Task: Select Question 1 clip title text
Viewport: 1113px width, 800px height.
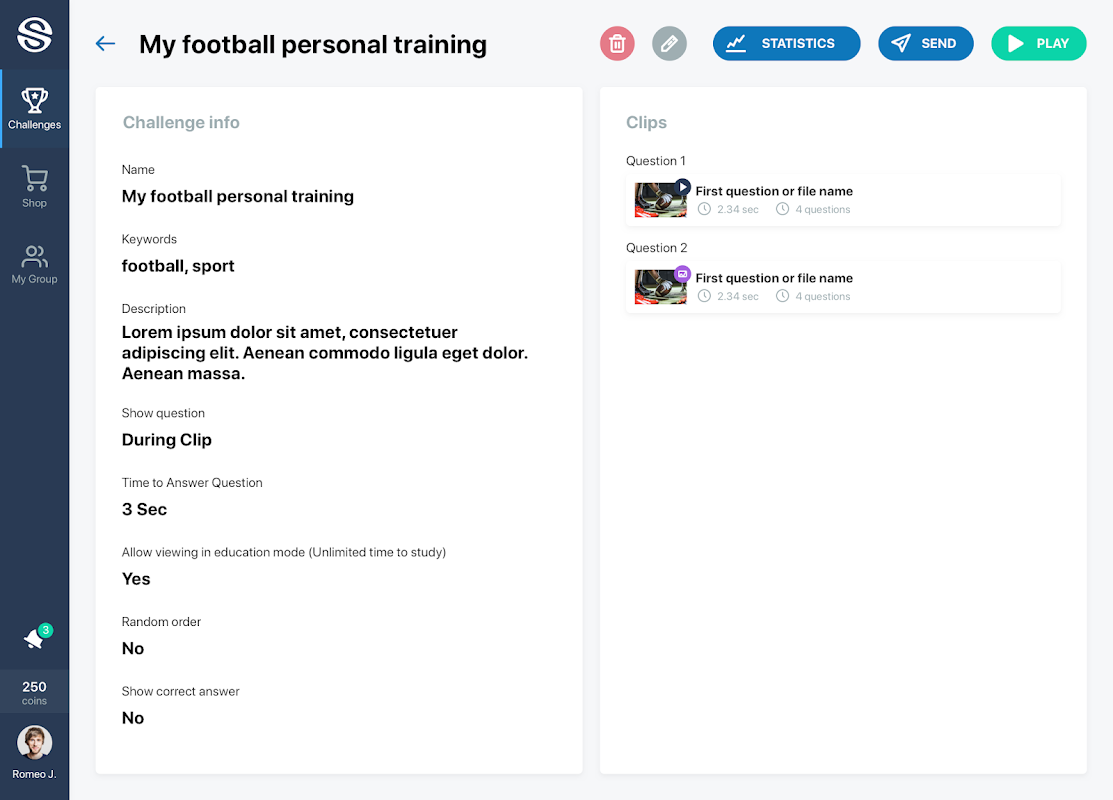Action: coord(774,191)
